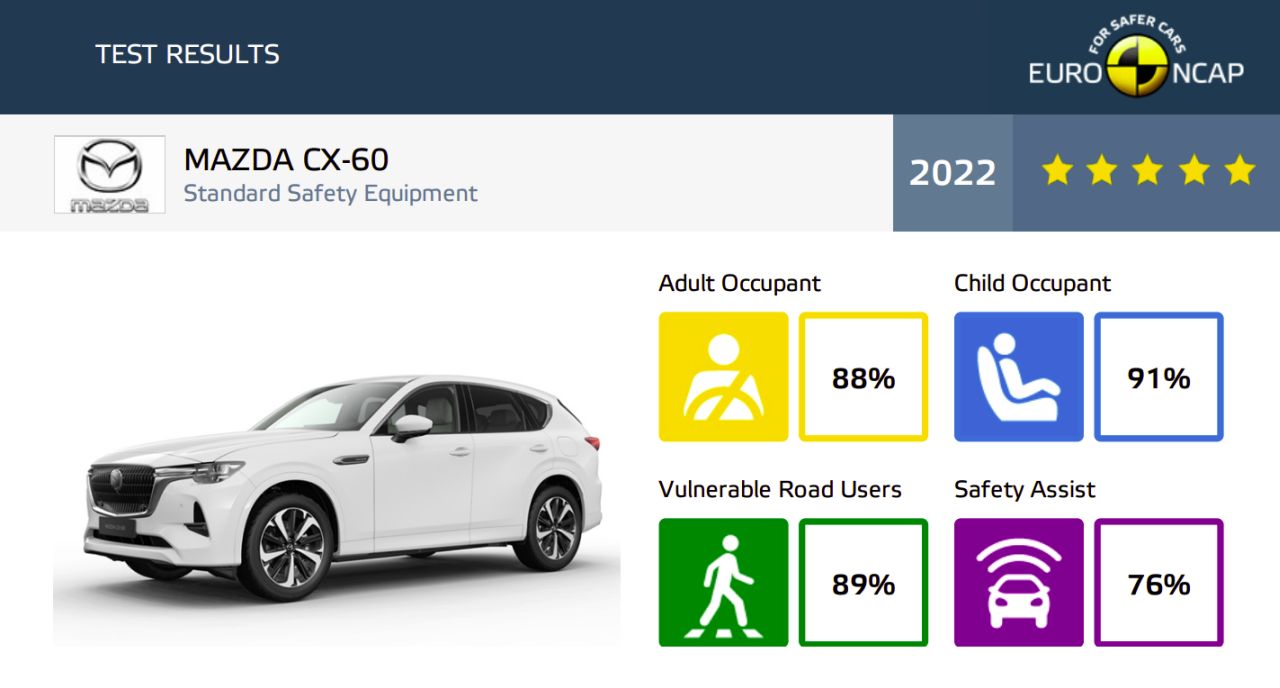Open the 88% Adult Occupant score box

click(864, 377)
